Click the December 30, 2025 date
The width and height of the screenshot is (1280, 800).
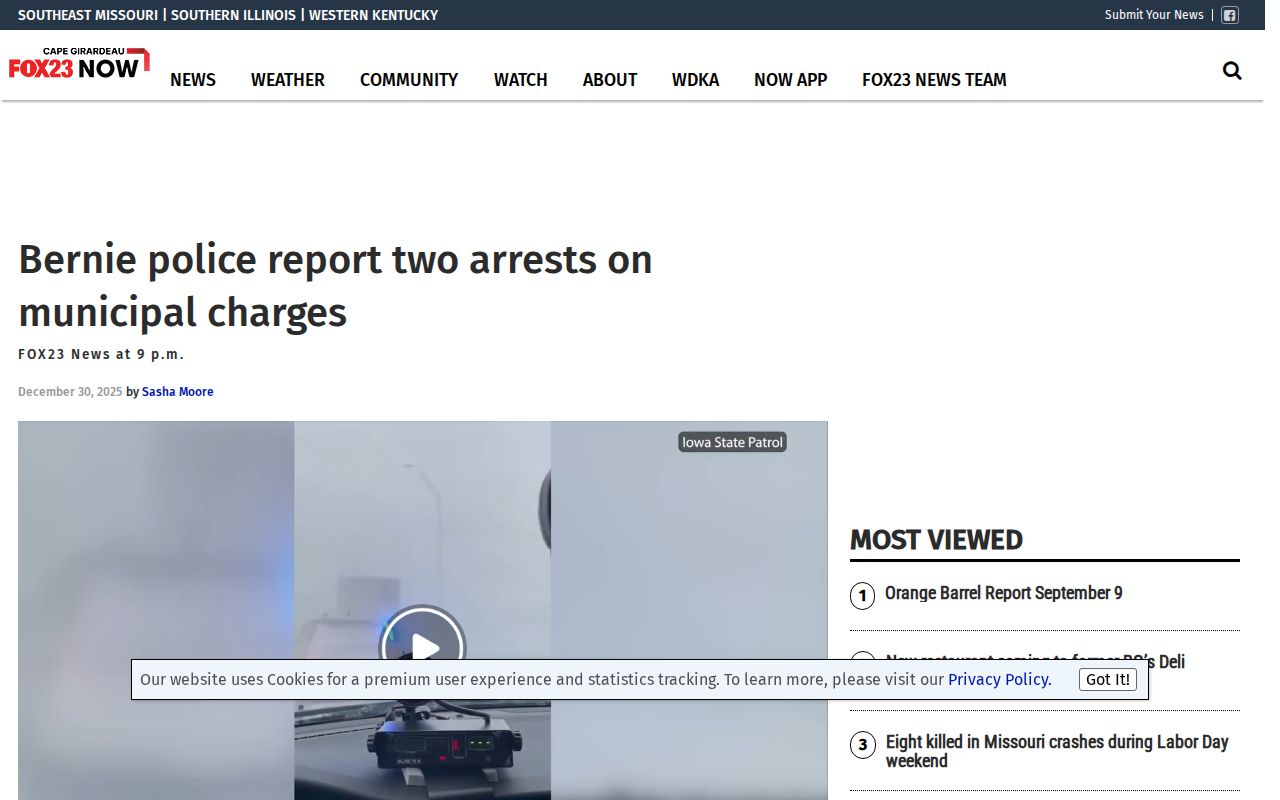pyautogui.click(x=70, y=392)
